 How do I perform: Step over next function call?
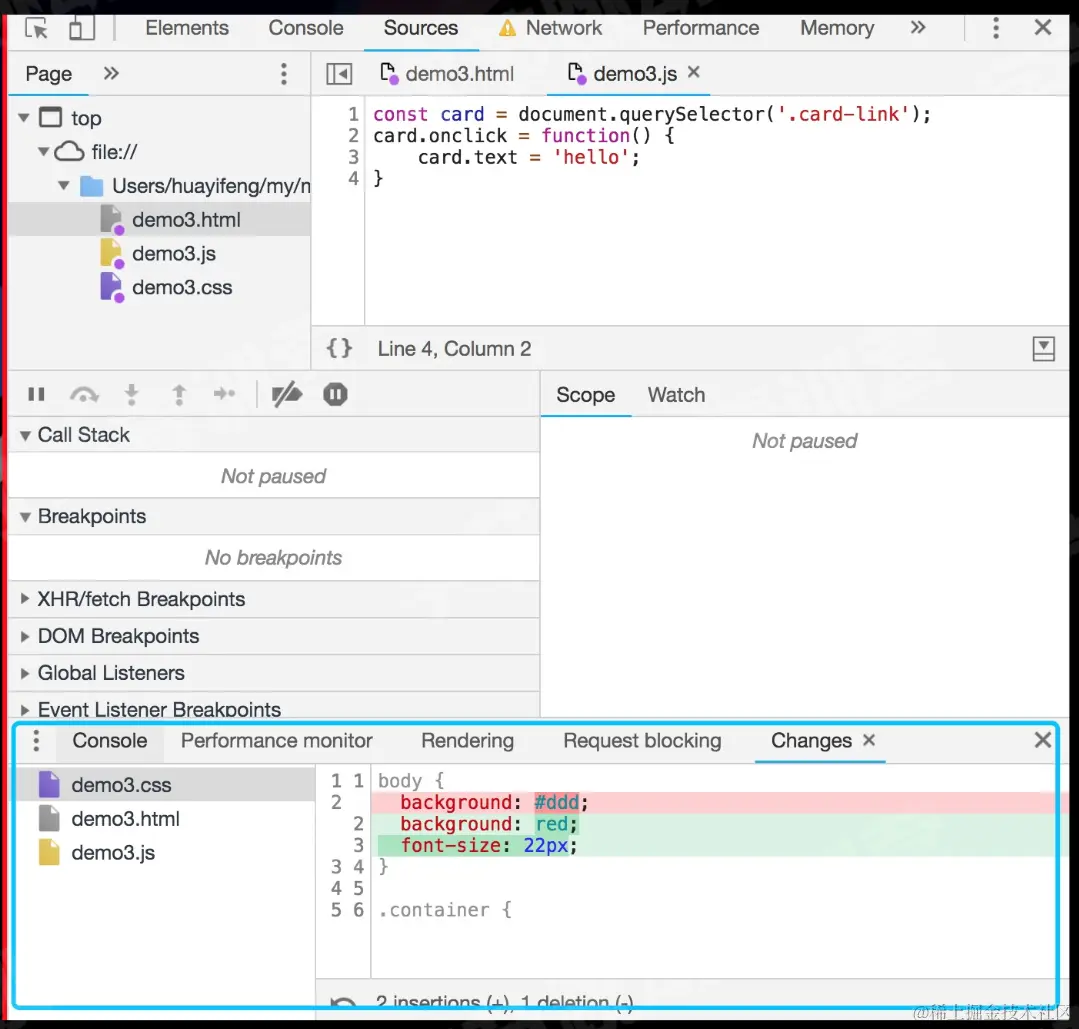[84, 394]
